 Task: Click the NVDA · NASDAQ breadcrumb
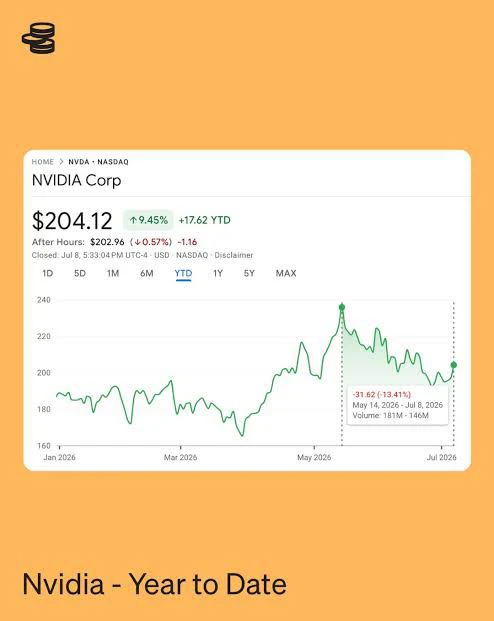tap(99, 162)
